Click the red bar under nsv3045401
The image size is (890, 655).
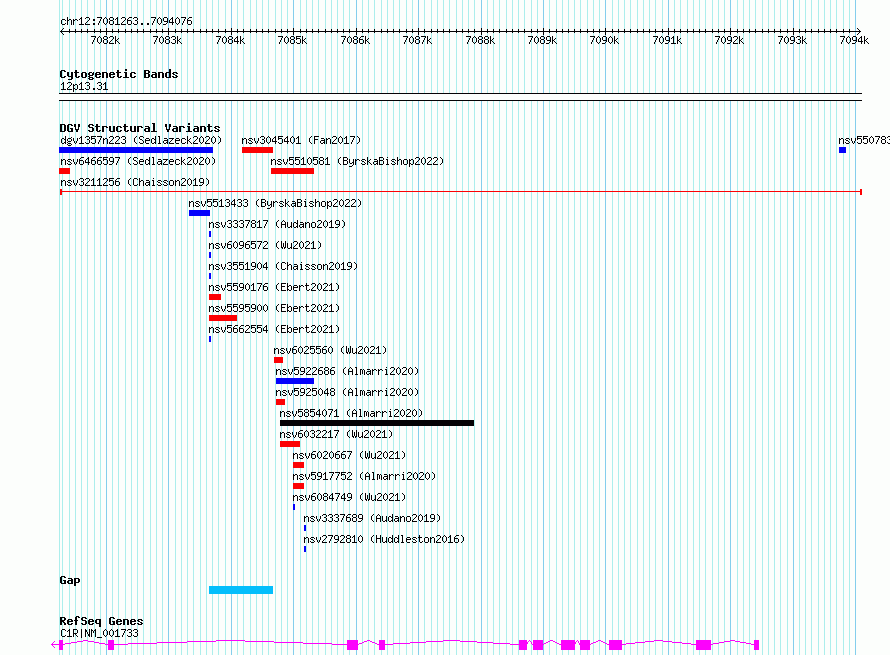pos(257,150)
